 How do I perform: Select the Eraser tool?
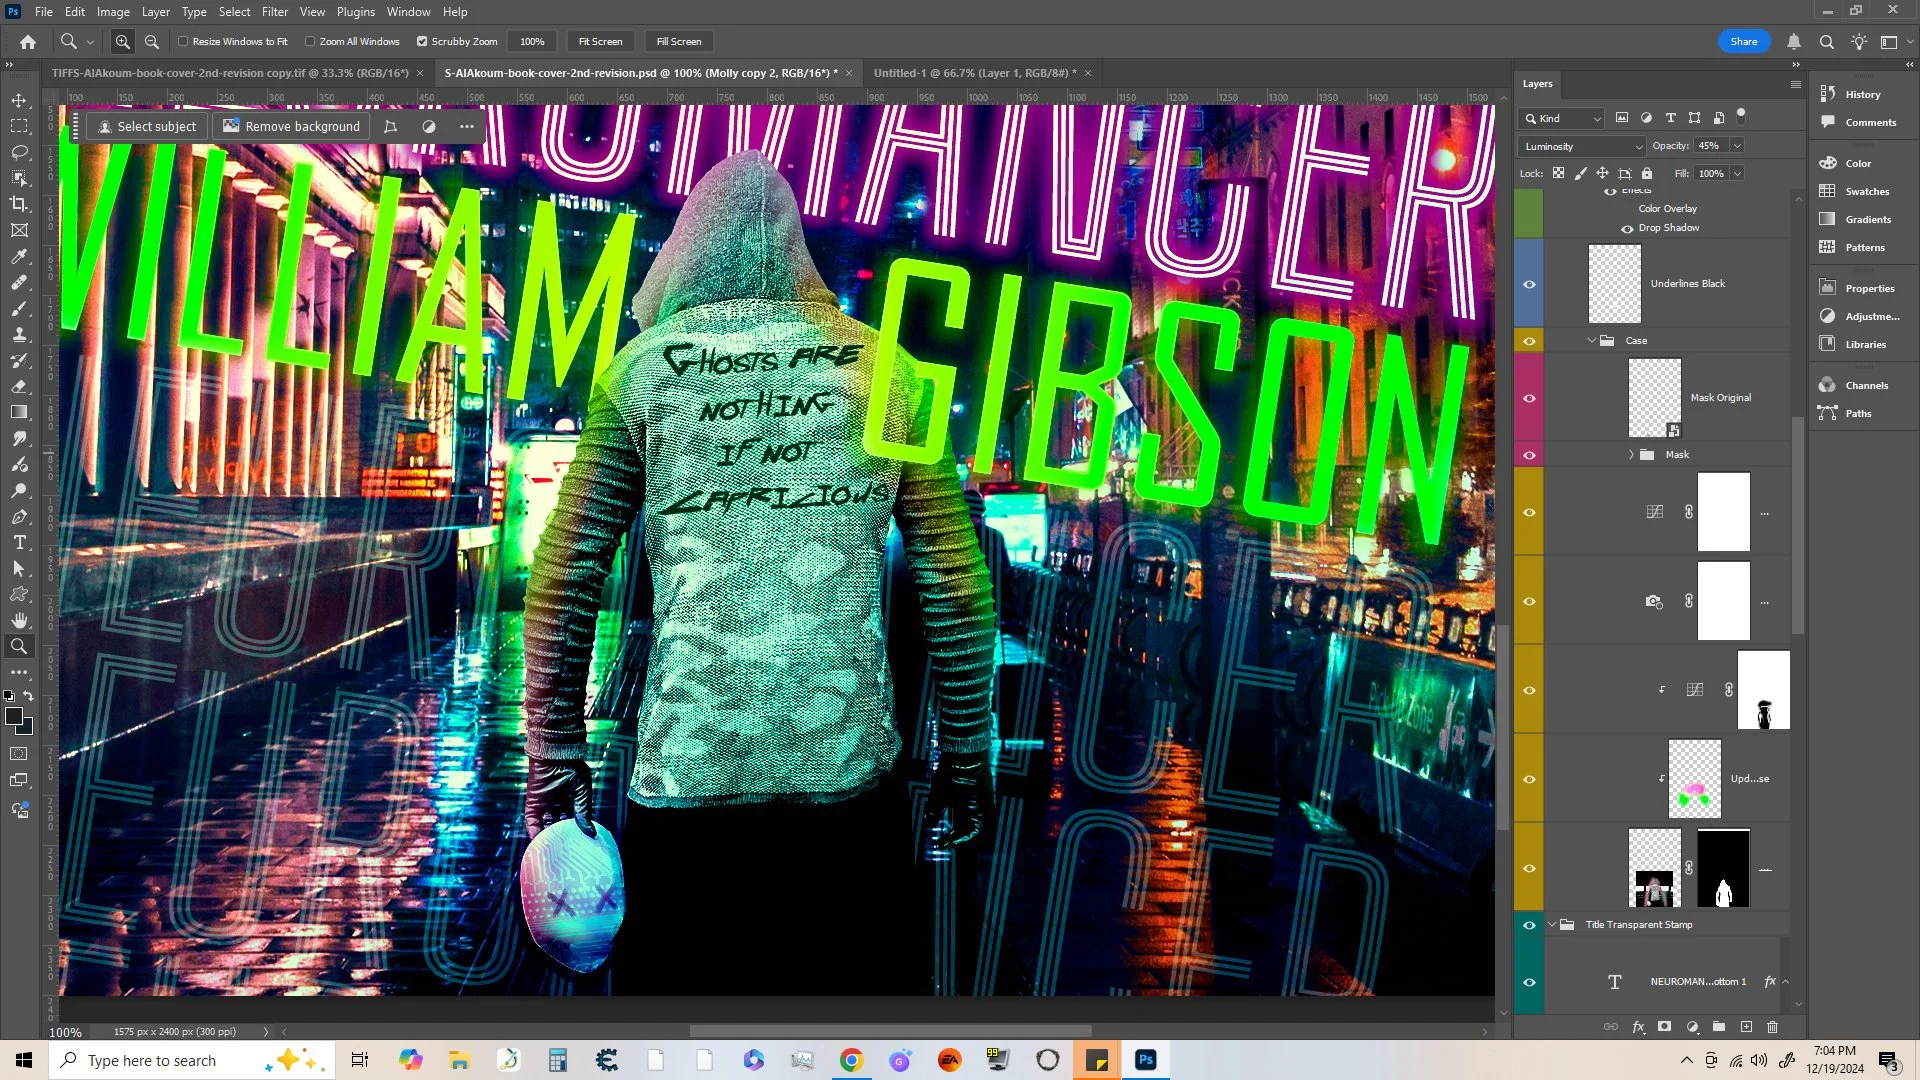point(19,386)
